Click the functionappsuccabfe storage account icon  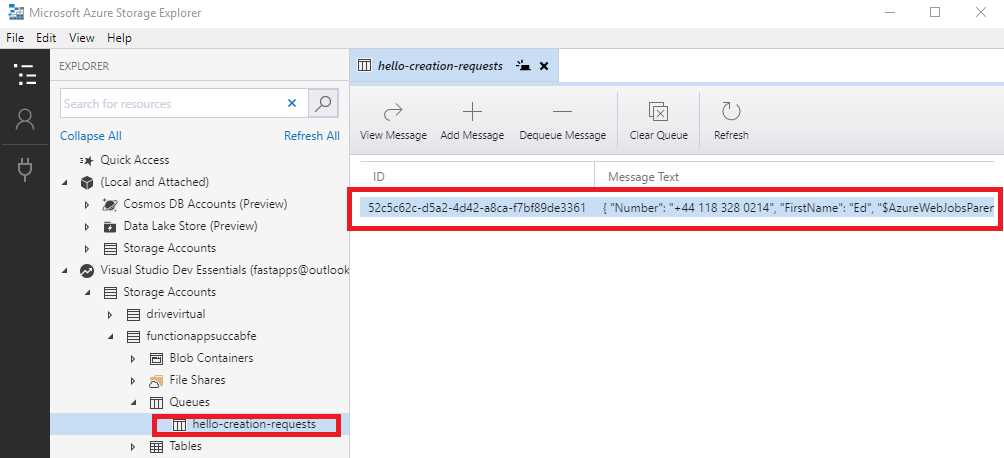click(133, 336)
